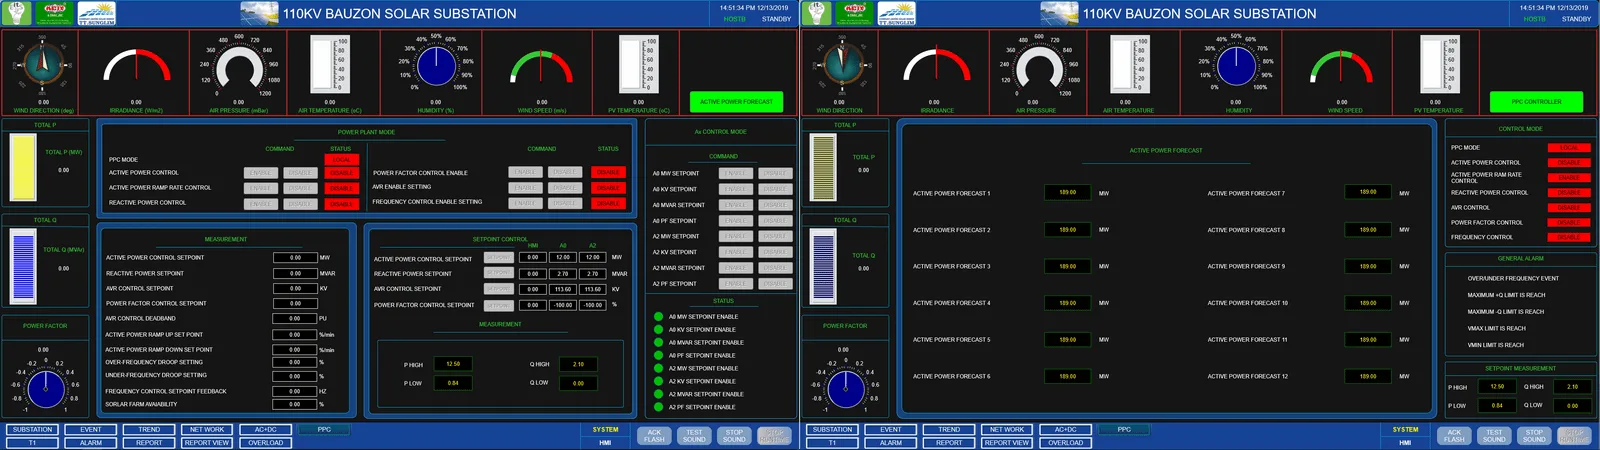
Task: Select the irradiance gauge on right display
Action: 937,65
